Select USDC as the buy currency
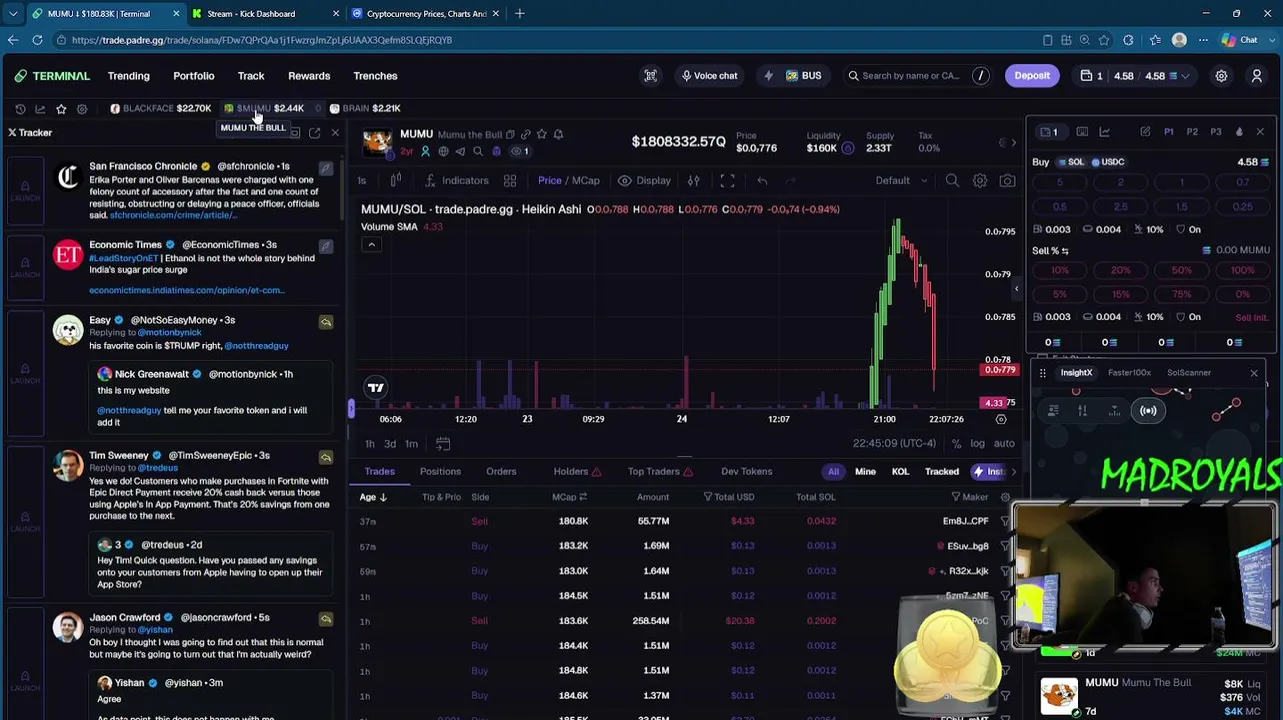Image resolution: width=1283 pixels, height=720 pixels. pyautogui.click(x=1108, y=162)
